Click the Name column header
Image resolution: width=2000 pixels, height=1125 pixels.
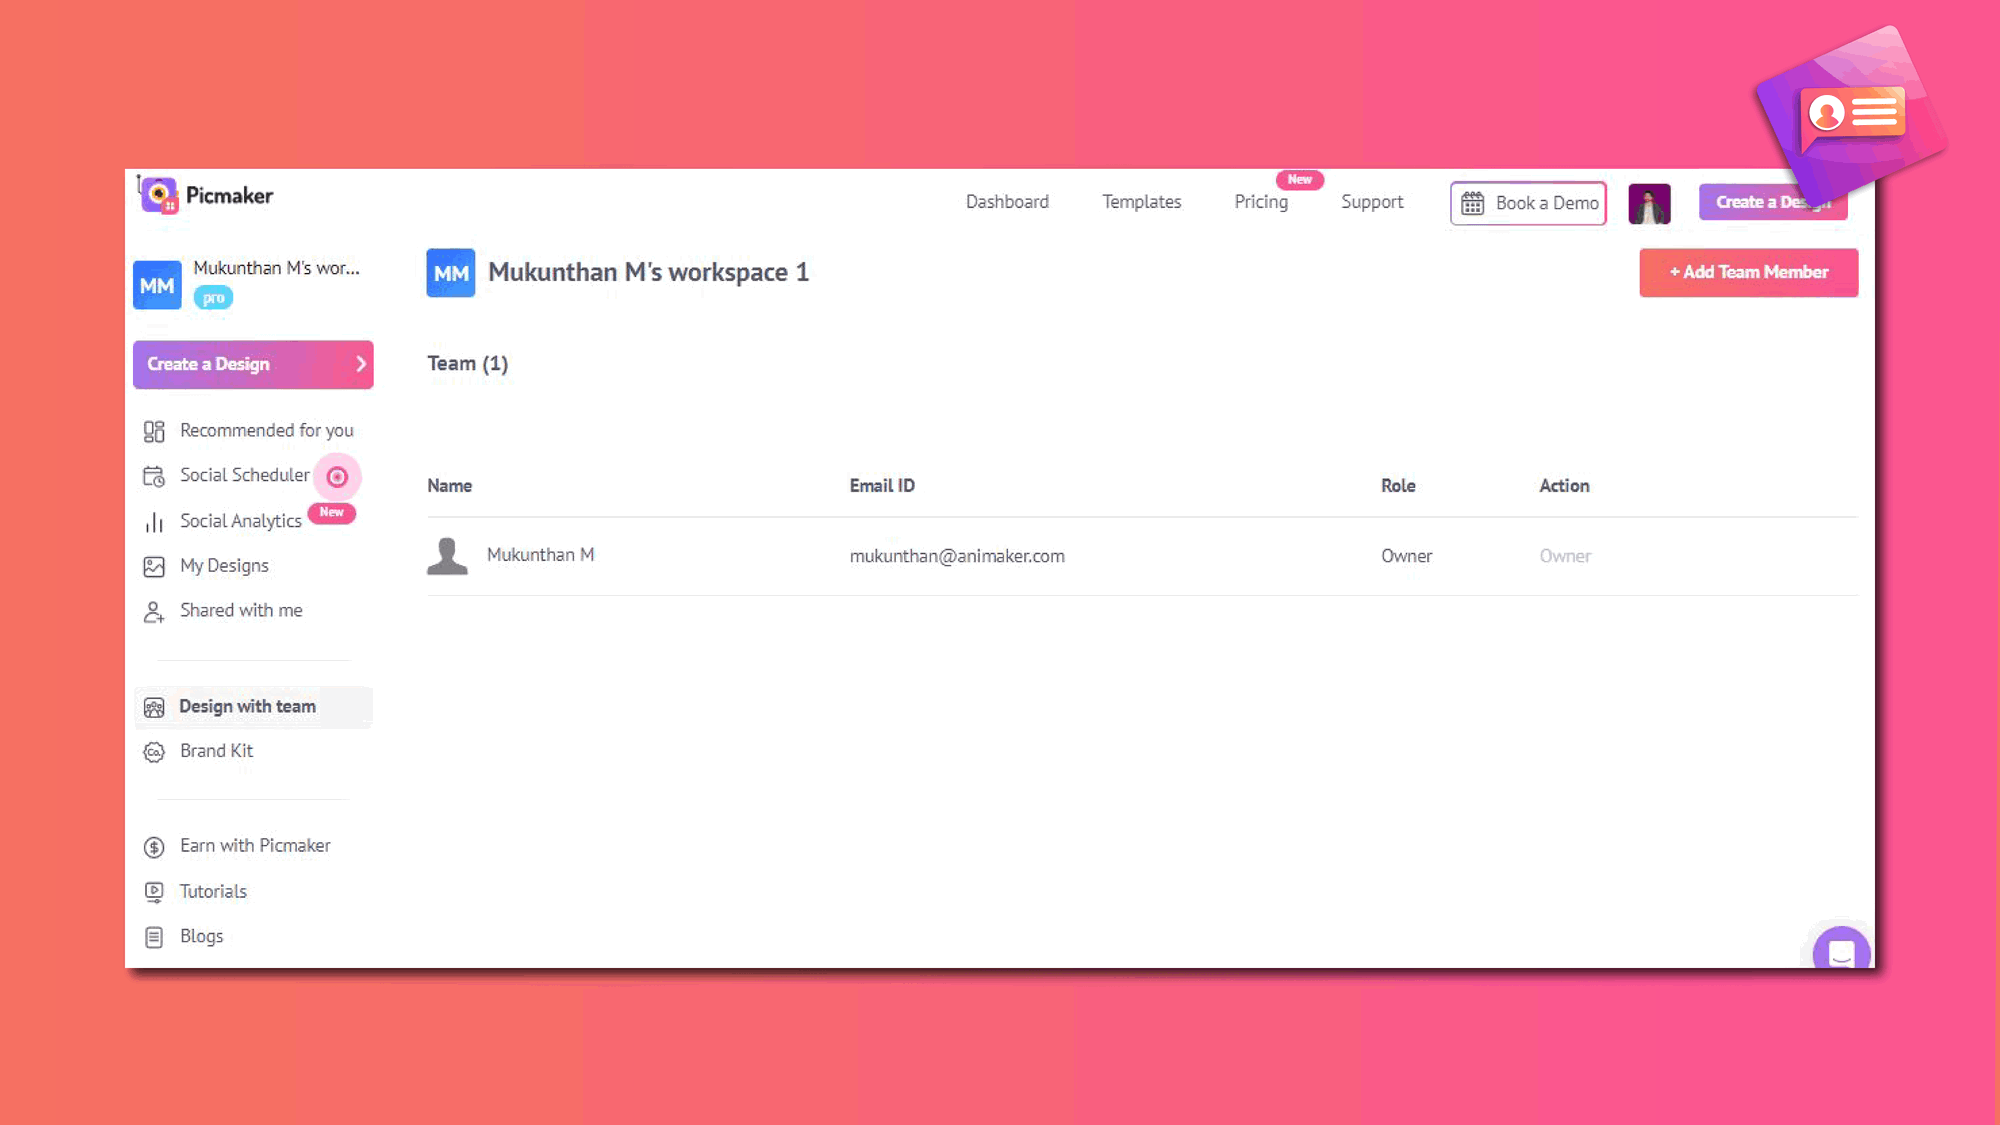click(449, 486)
